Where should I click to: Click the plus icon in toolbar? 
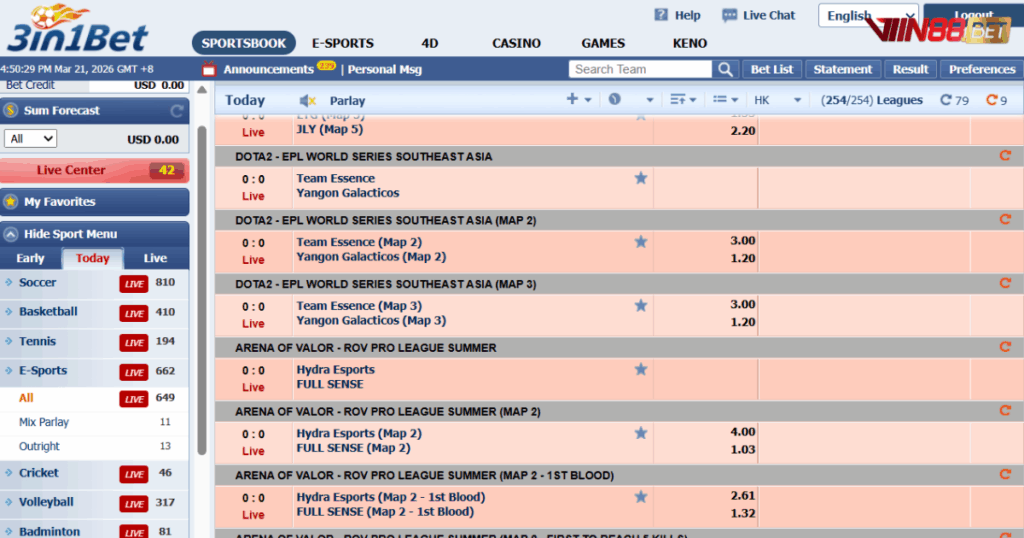(x=572, y=99)
